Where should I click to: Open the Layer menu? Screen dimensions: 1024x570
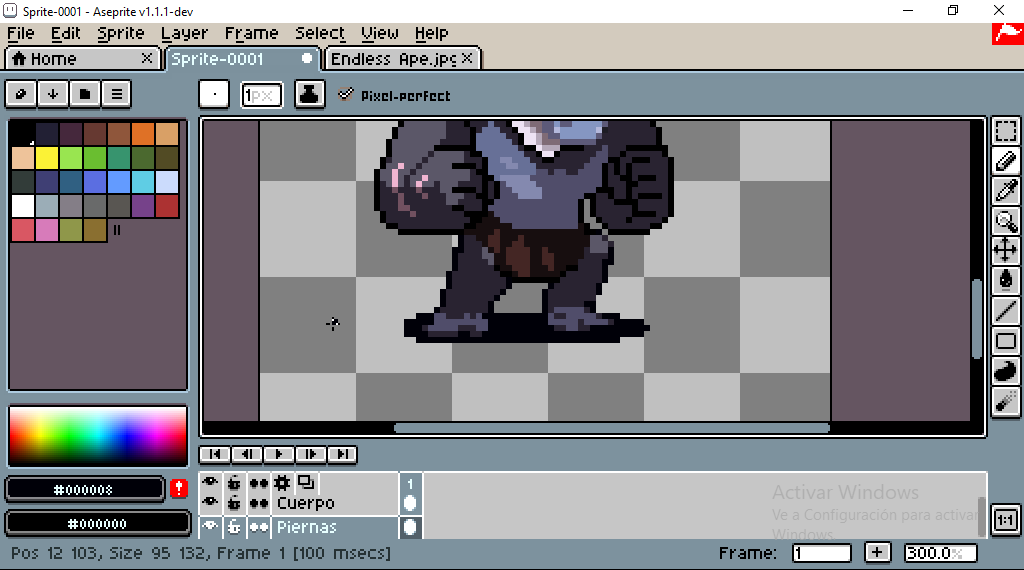[x=184, y=33]
